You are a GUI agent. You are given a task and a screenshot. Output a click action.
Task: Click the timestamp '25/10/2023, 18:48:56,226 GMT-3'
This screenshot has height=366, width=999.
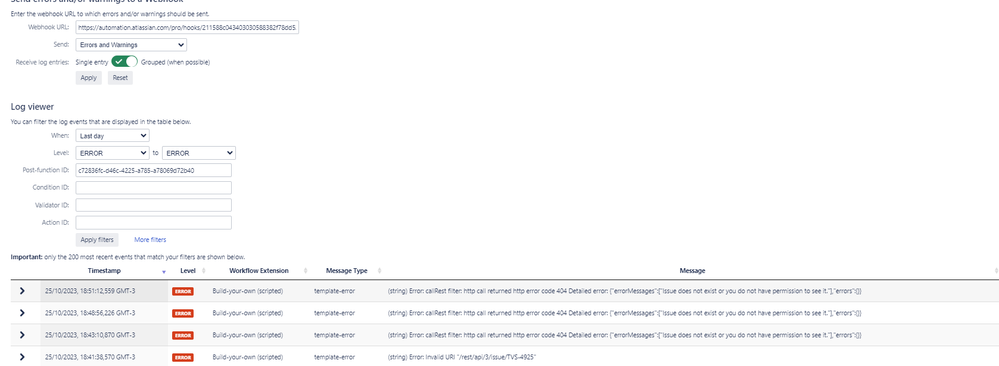[90, 313]
